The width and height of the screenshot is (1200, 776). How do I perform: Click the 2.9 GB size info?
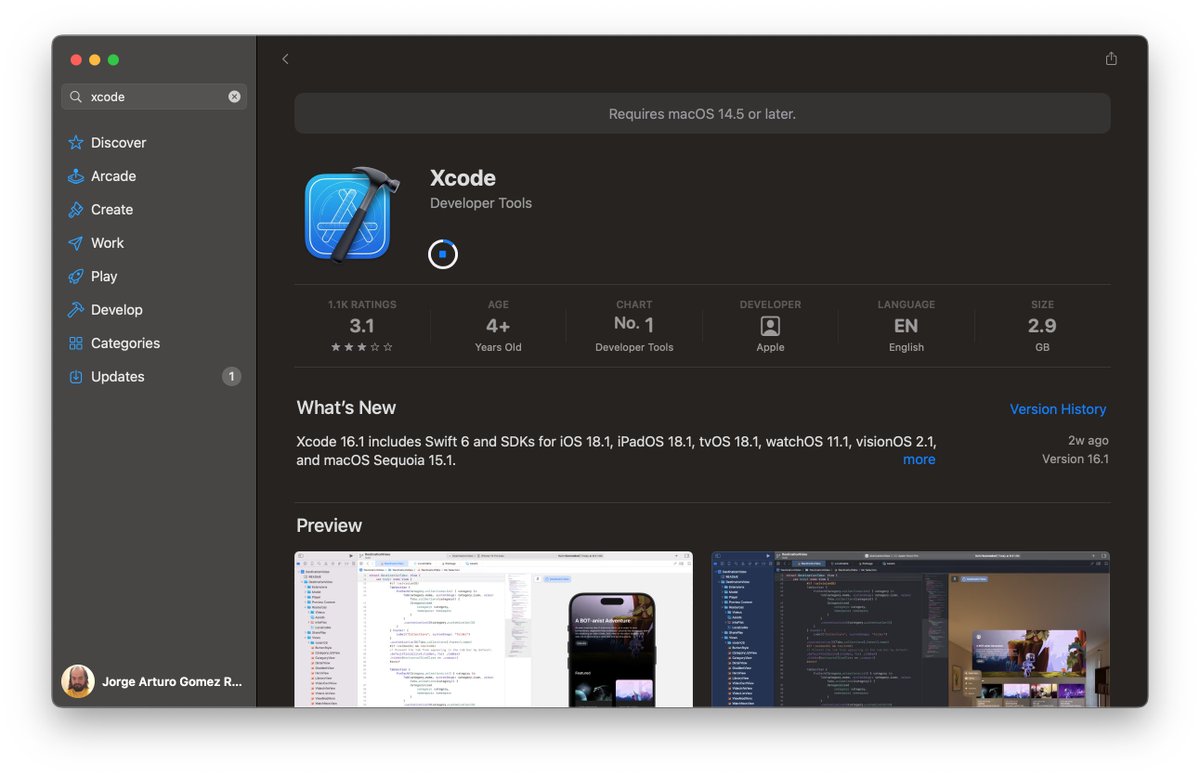coord(1042,326)
